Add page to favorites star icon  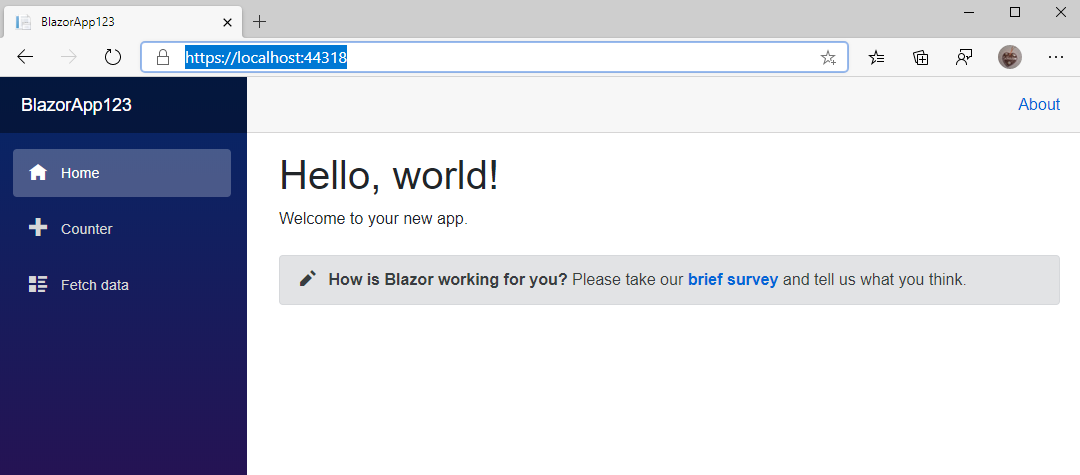828,58
